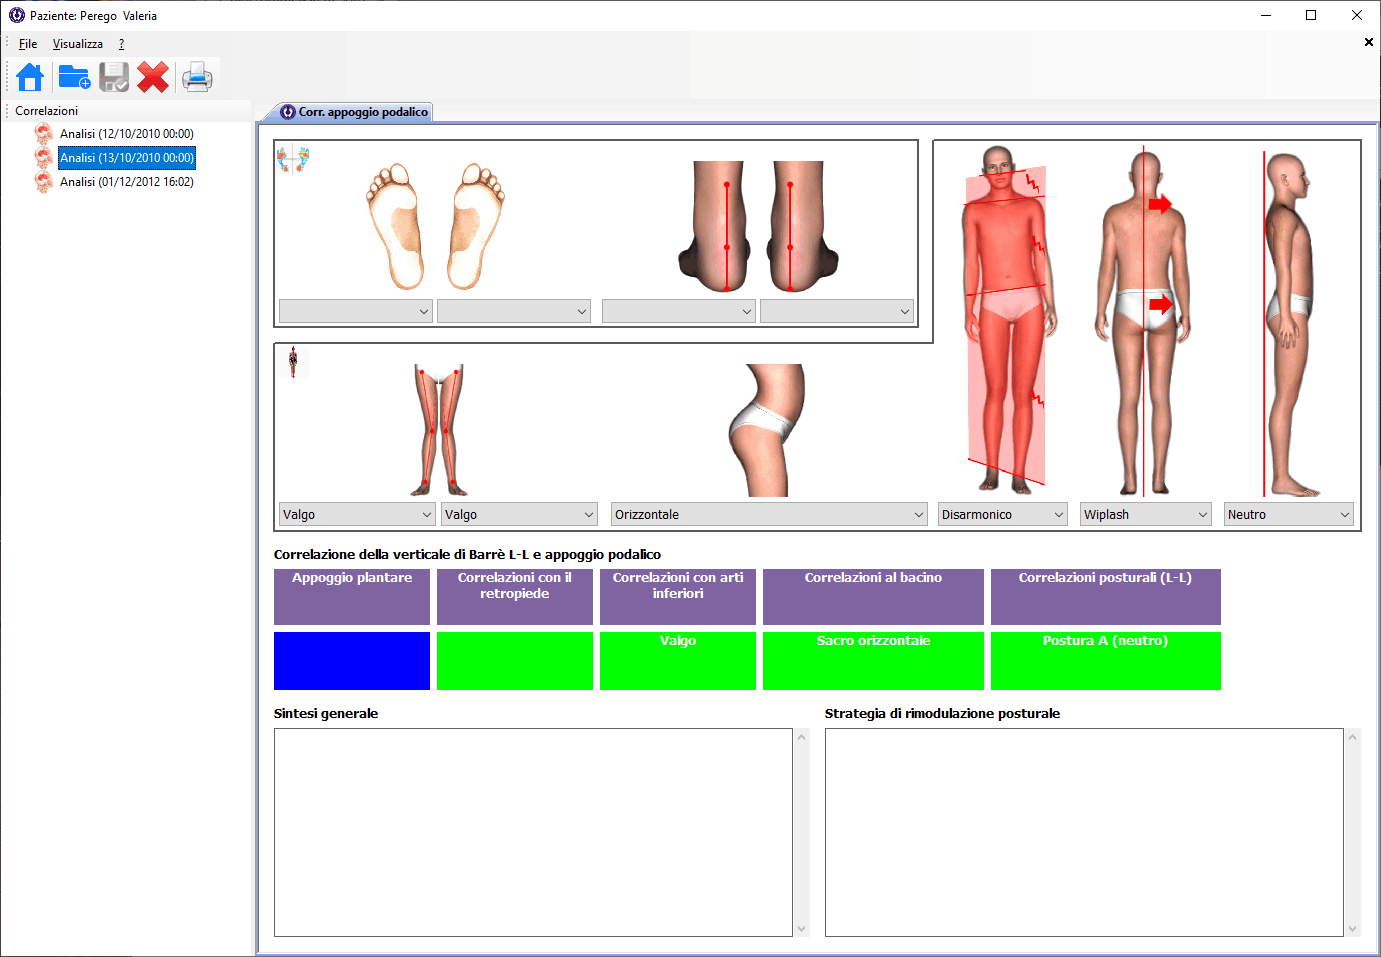Screen dimensions: 1381x957
Task: Open left foot plantar dropdown
Action: point(355,311)
